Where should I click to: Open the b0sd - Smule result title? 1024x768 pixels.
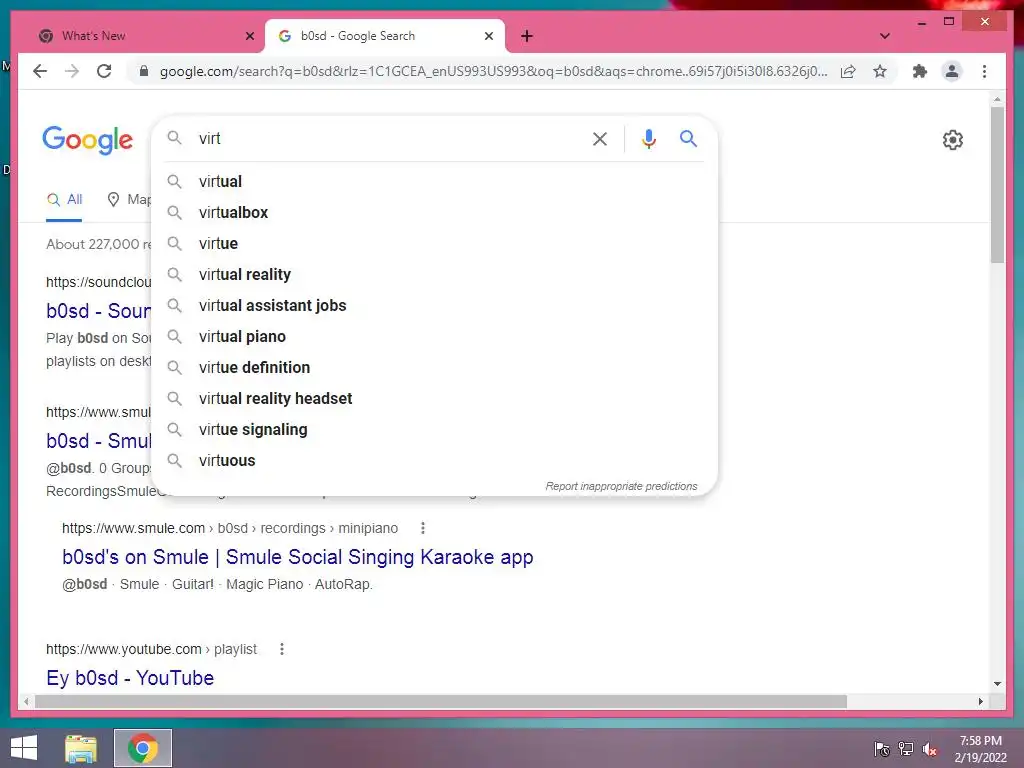99,441
